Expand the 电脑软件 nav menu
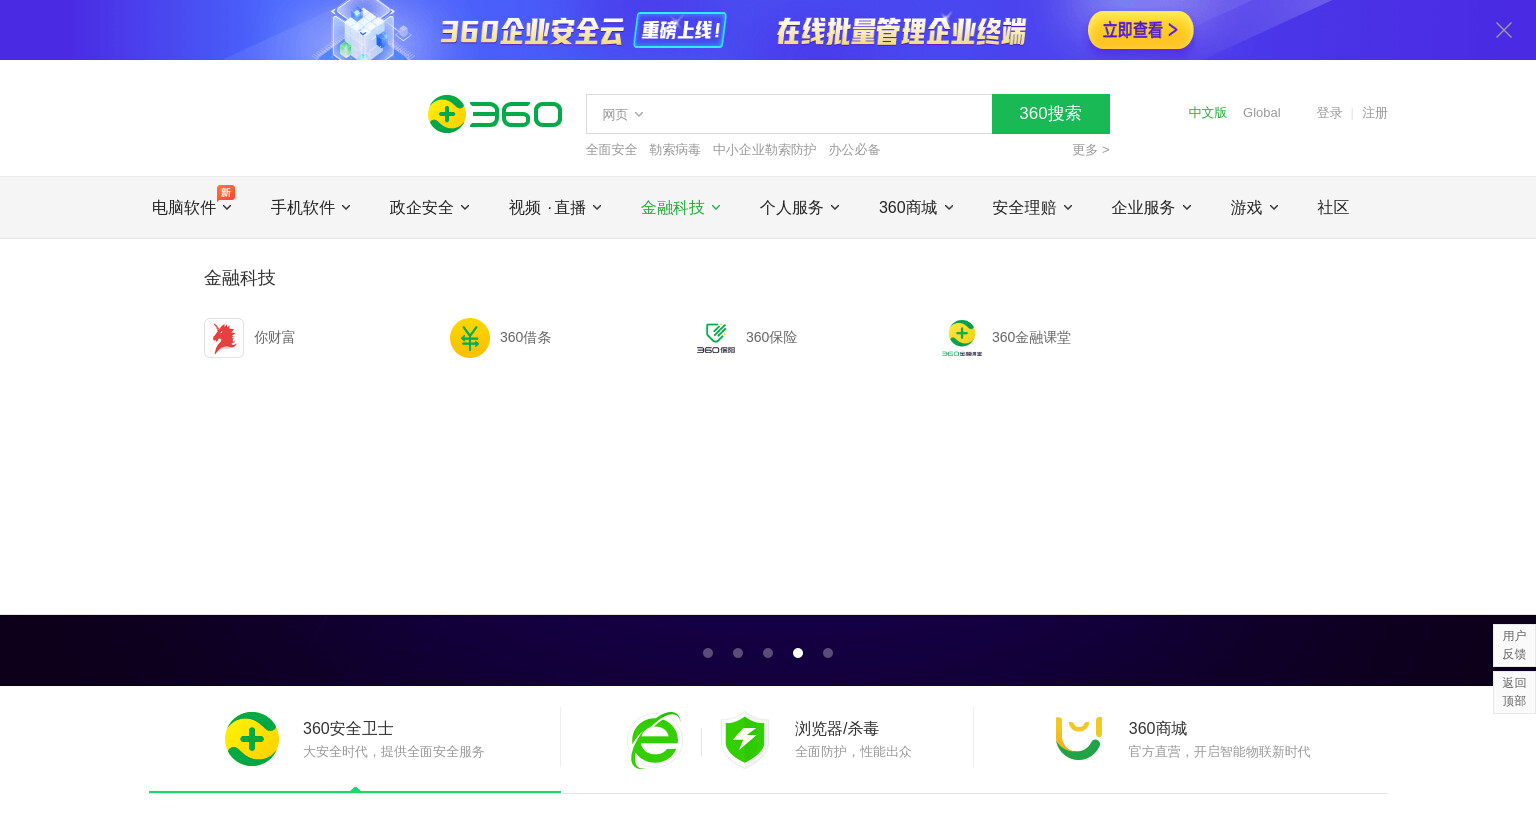The image size is (1536, 824). (192, 208)
